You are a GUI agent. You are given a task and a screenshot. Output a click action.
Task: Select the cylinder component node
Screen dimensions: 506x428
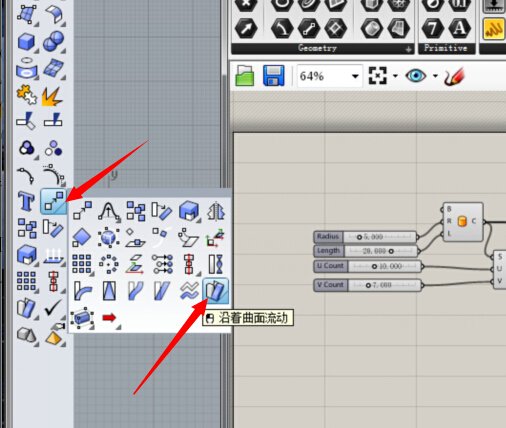tap(462, 221)
